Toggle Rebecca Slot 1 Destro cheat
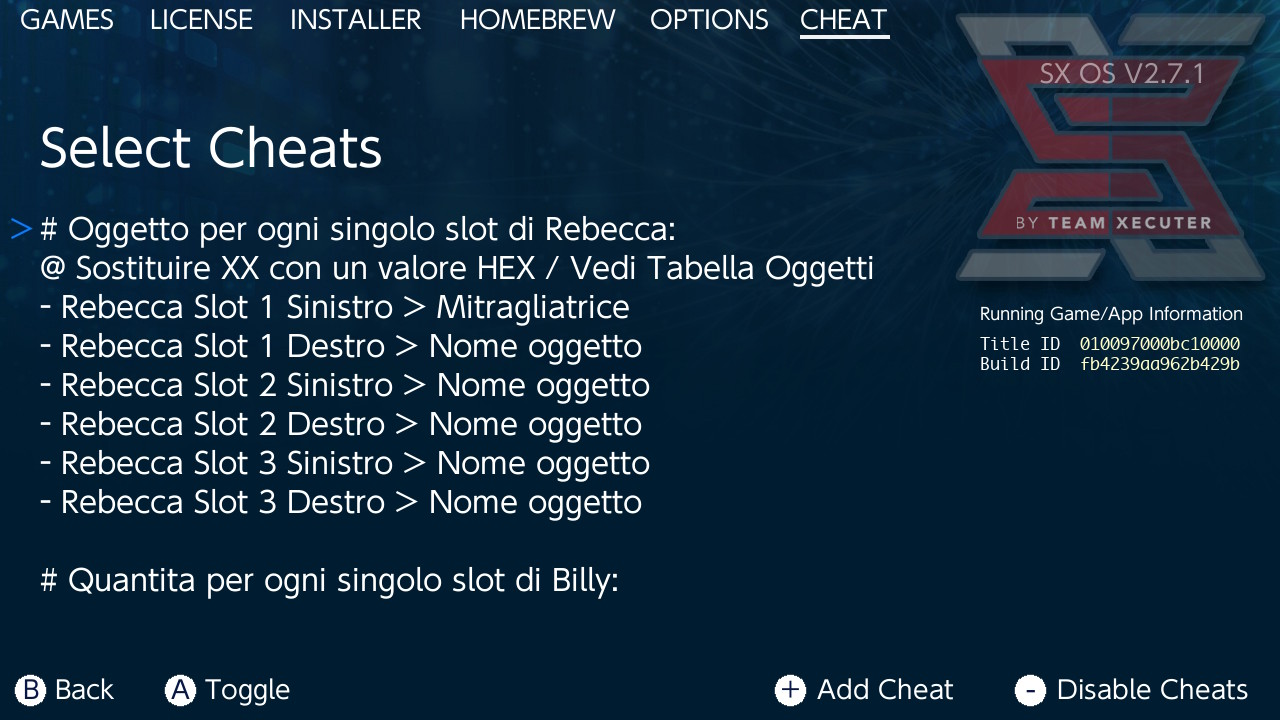This screenshot has width=1280, height=720. click(x=341, y=346)
